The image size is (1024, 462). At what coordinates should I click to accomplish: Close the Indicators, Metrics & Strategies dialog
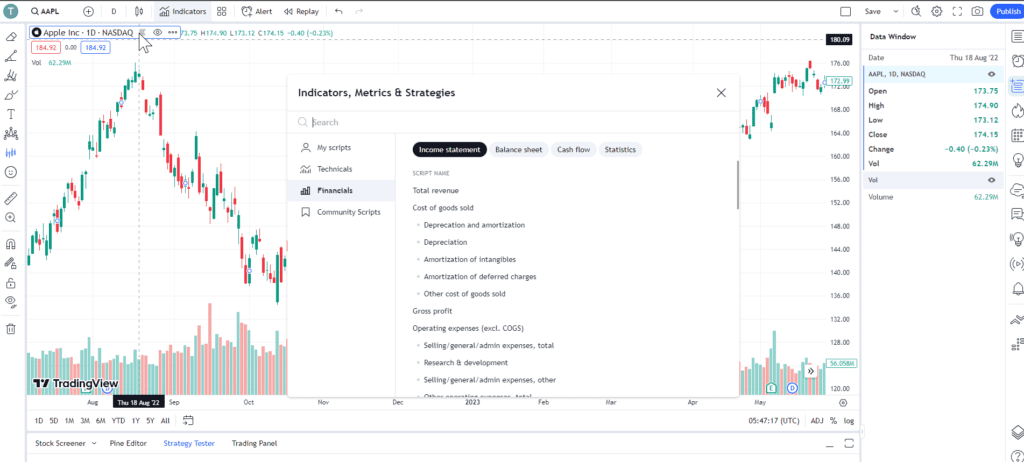tap(721, 93)
